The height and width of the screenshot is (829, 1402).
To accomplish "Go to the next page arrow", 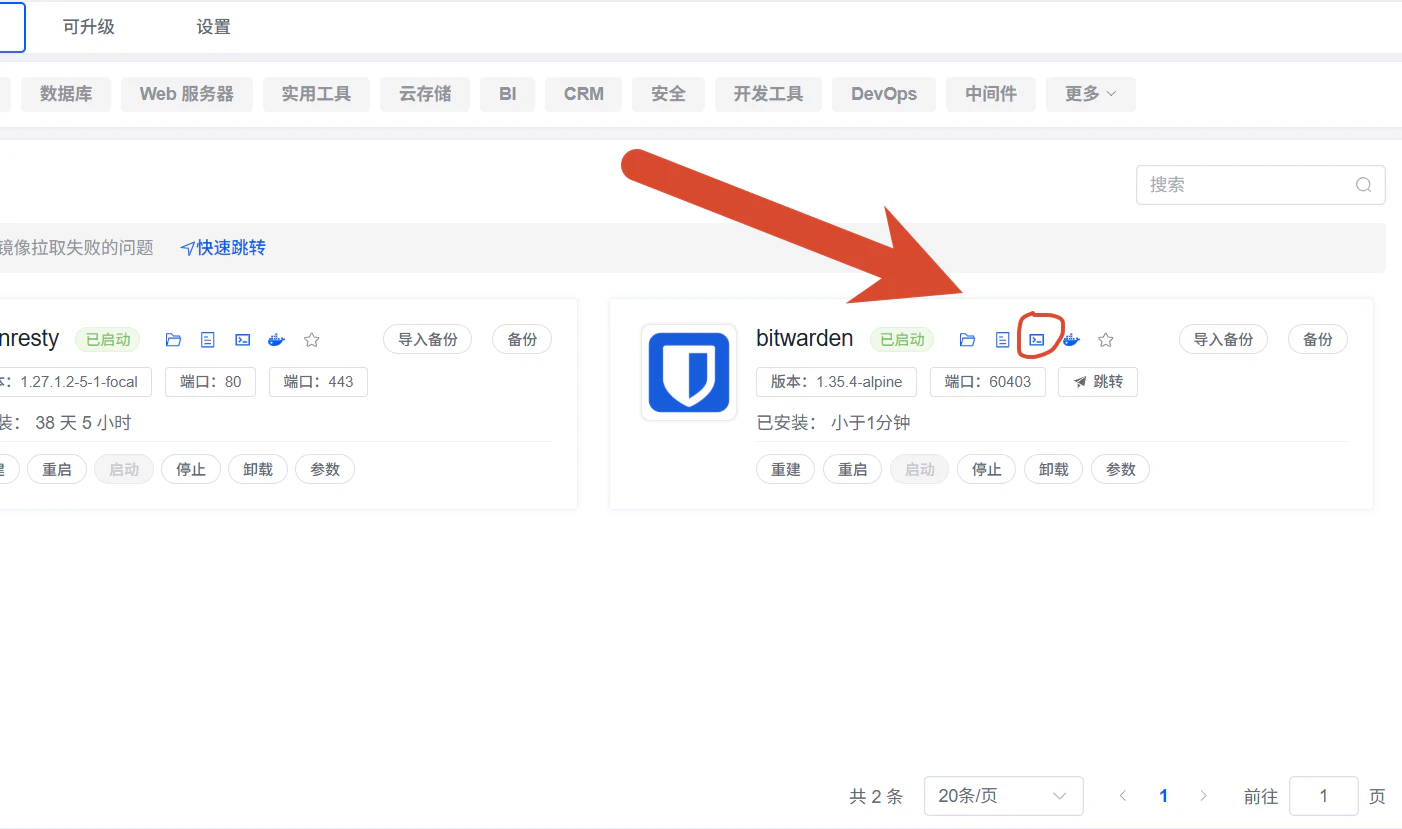I will [x=1203, y=796].
